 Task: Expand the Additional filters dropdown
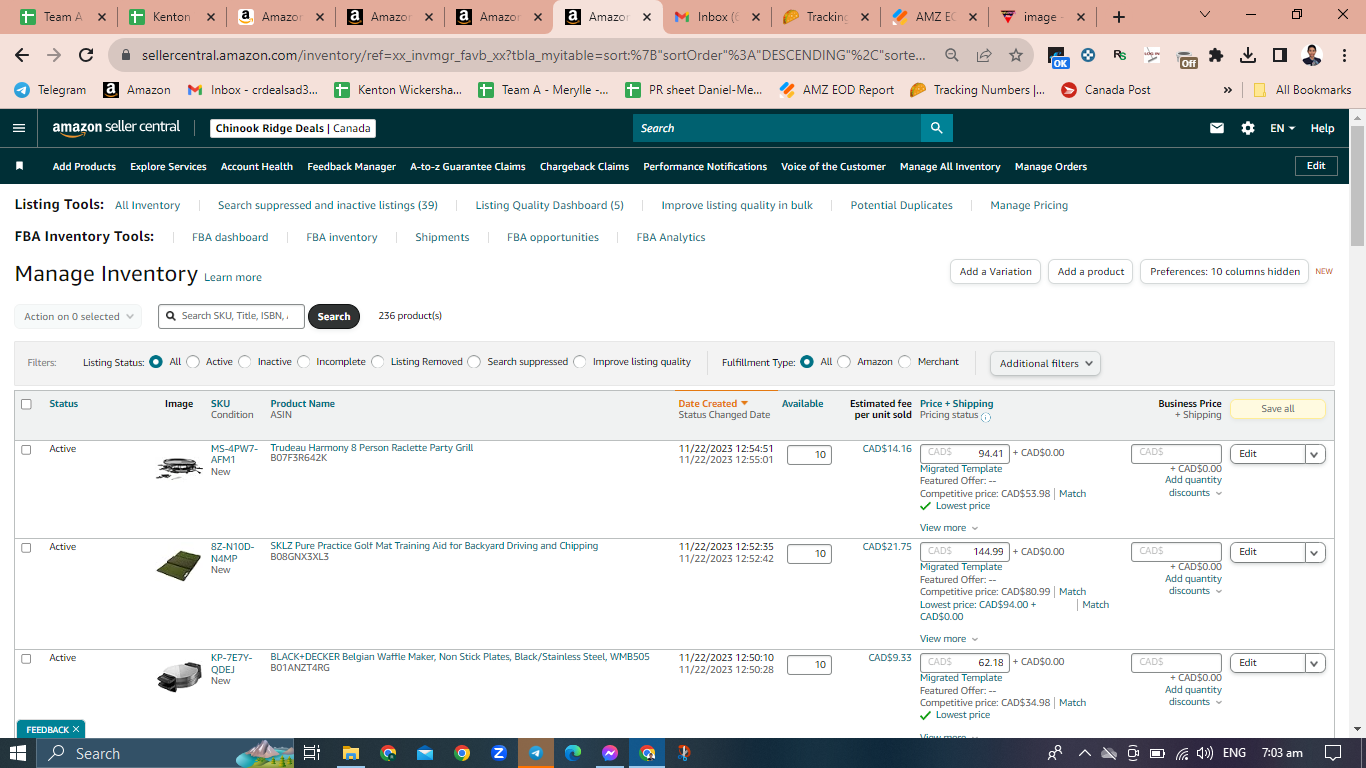pos(1045,363)
